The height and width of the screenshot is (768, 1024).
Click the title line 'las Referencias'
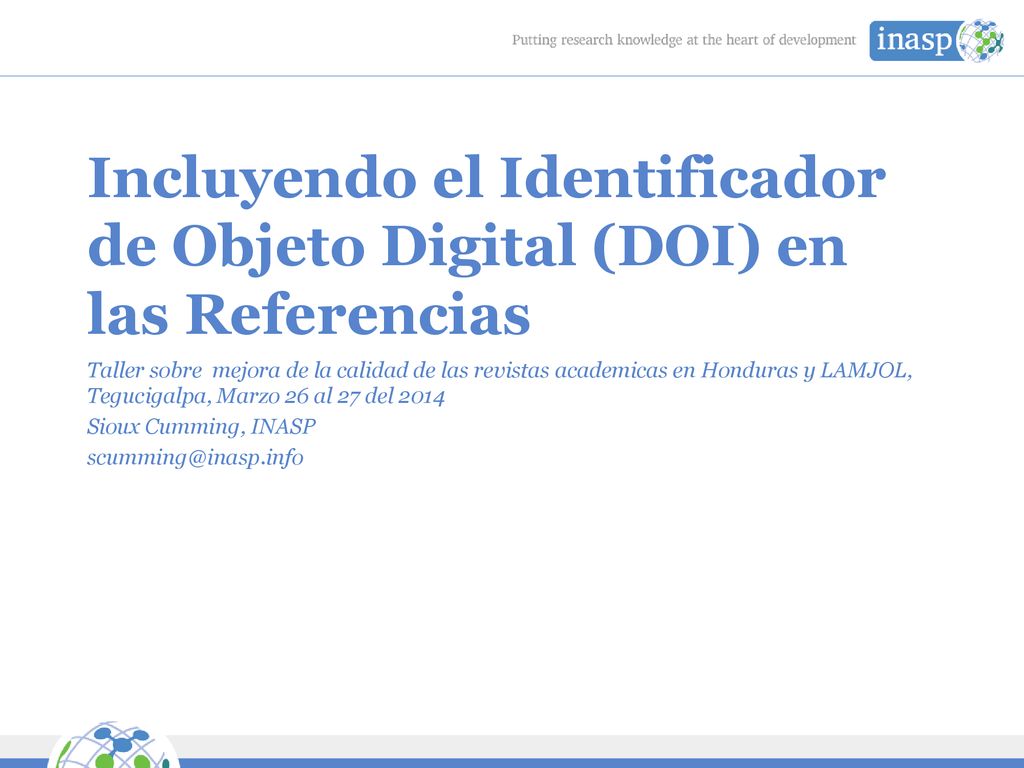pos(308,314)
